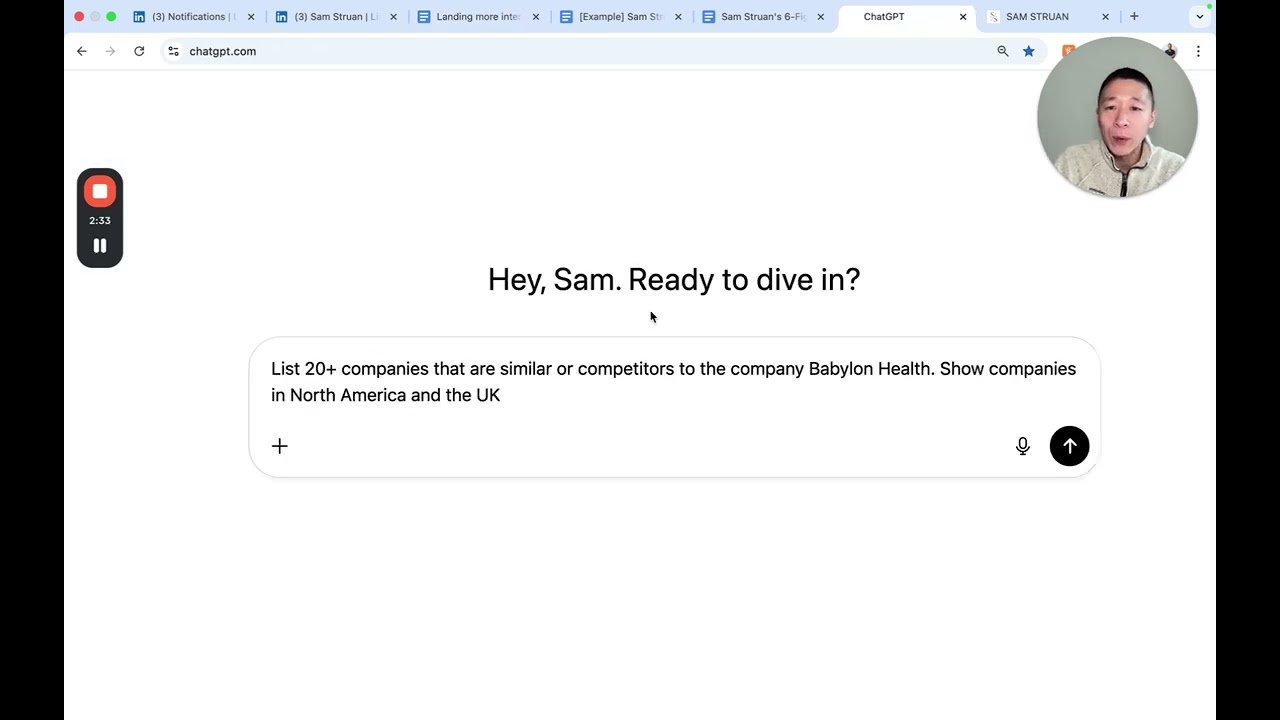Click inside the prompt text about Babylon Health
The image size is (1280, 720).
point(673,382)
